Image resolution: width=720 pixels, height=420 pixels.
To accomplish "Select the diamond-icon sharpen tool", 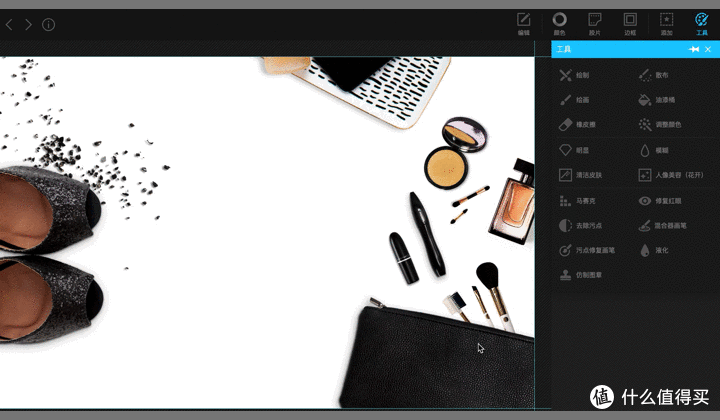I will (574, 150).
